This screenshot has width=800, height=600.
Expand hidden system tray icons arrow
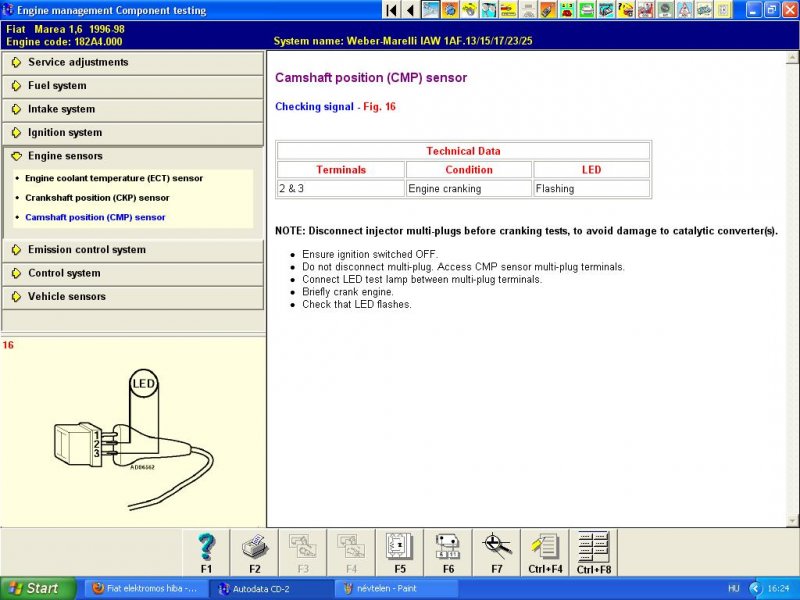(755, 589)
